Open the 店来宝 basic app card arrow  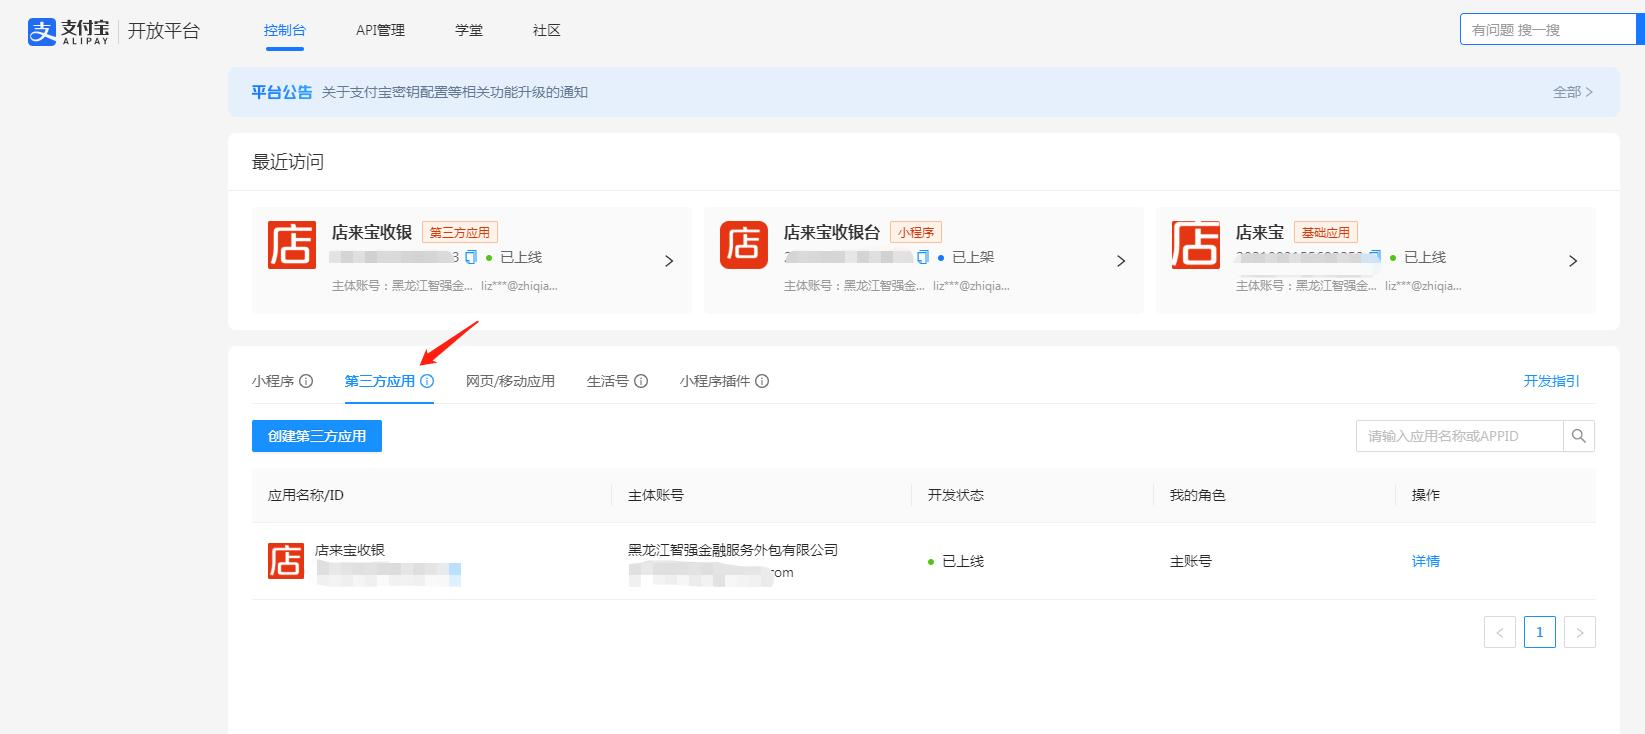pos(1573,261)
